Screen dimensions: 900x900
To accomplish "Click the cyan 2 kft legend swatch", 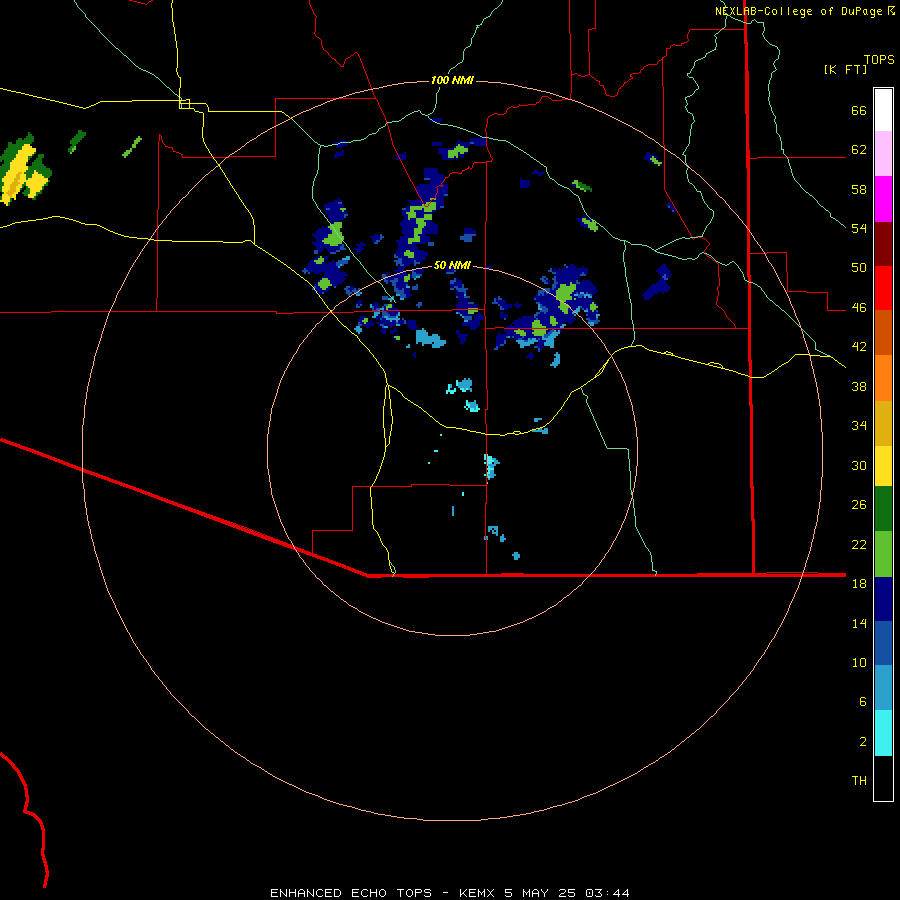I will pos(883,733).
